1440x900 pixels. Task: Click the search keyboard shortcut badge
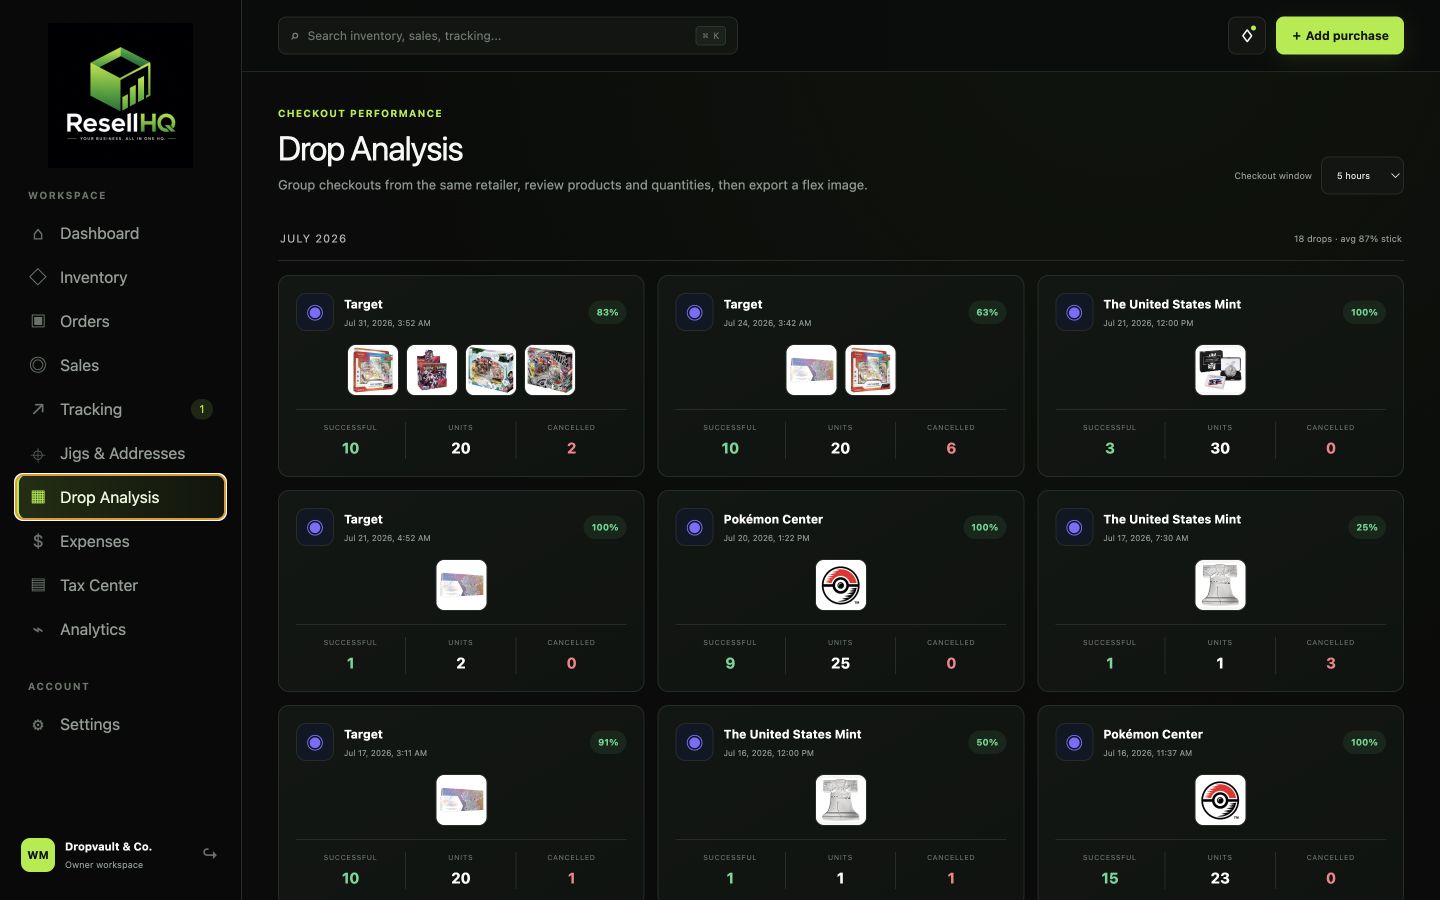pos(710,36)
